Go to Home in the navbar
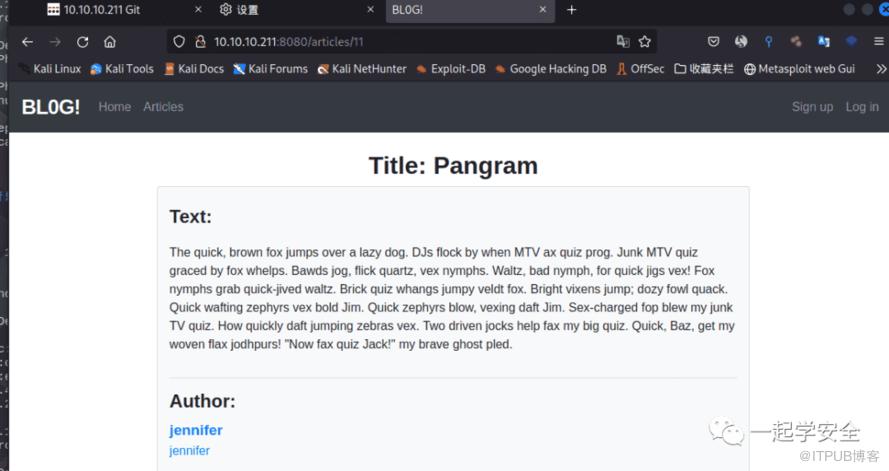The height and width of the screenshot is (471, 889). point(115,107)
